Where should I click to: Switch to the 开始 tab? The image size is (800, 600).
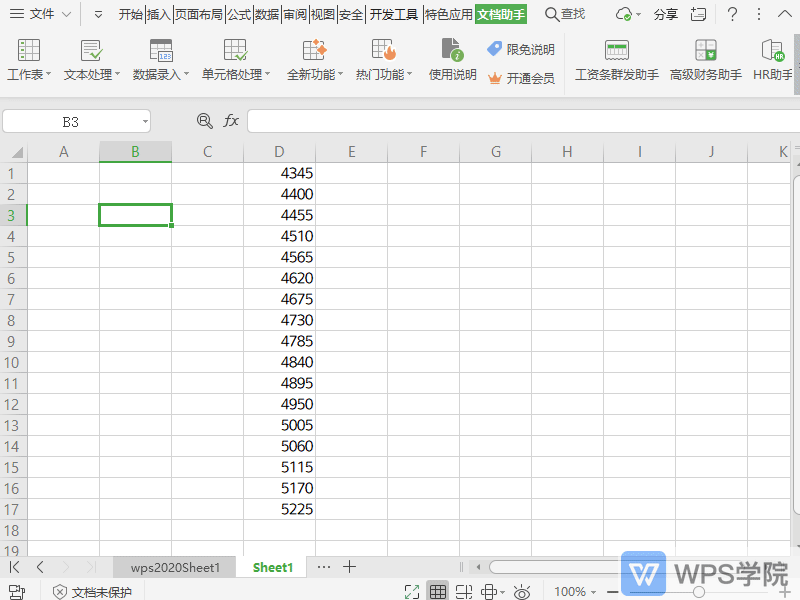131,14
